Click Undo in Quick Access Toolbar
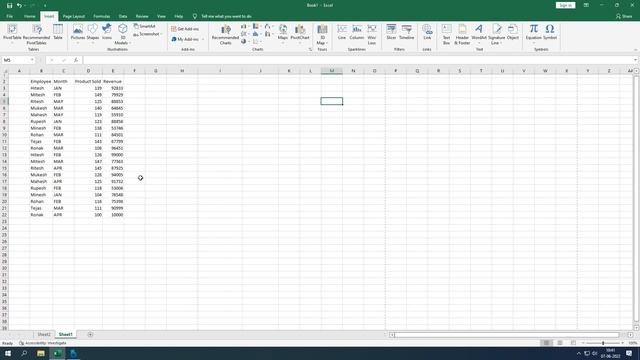The height and width of the screenshot is (360, 640). click(x=19, y=5)
